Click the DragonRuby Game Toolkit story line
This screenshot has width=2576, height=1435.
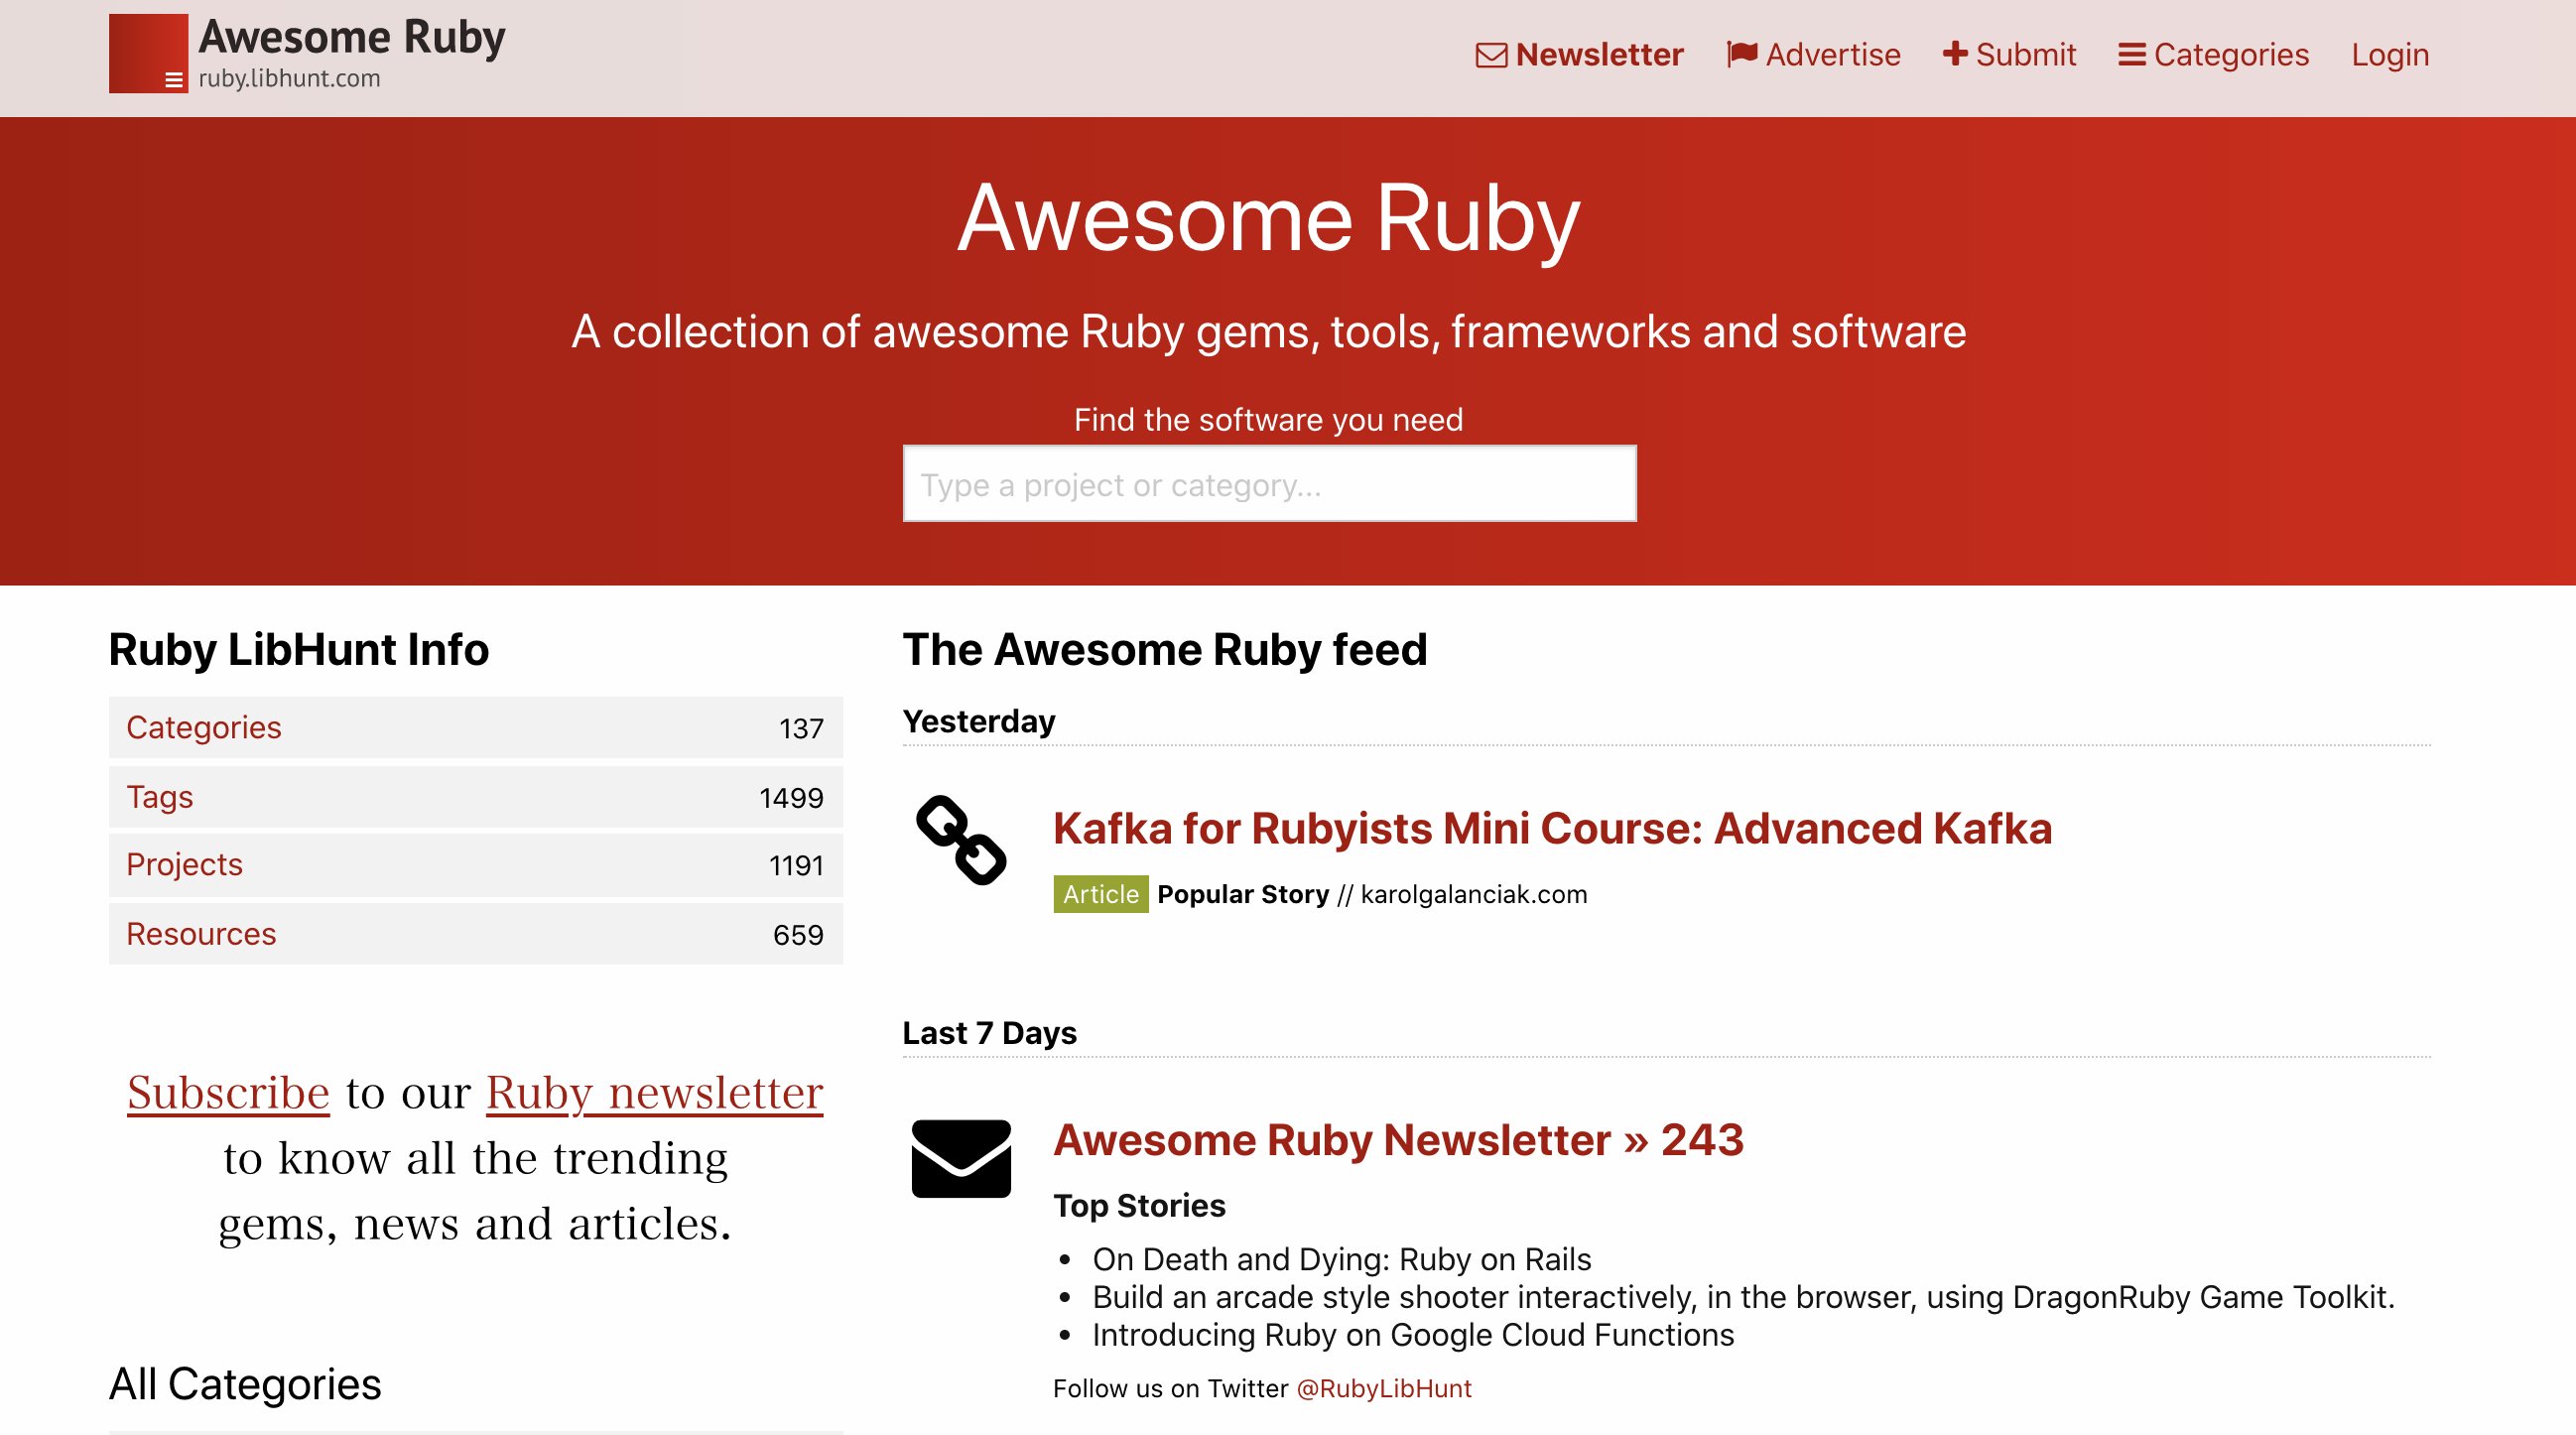1743,1297
